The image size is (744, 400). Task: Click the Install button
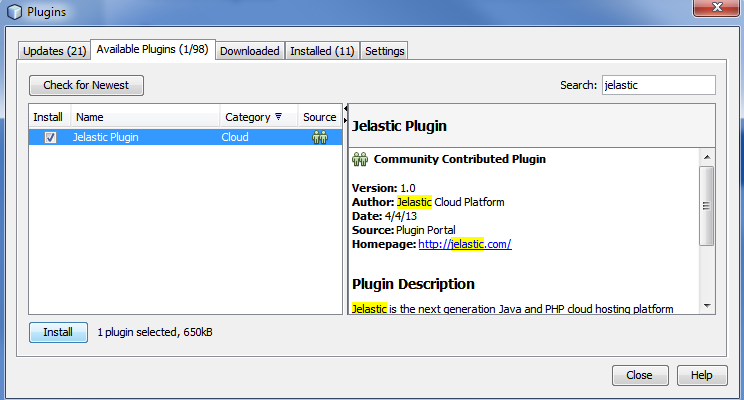tap(58, 332)
